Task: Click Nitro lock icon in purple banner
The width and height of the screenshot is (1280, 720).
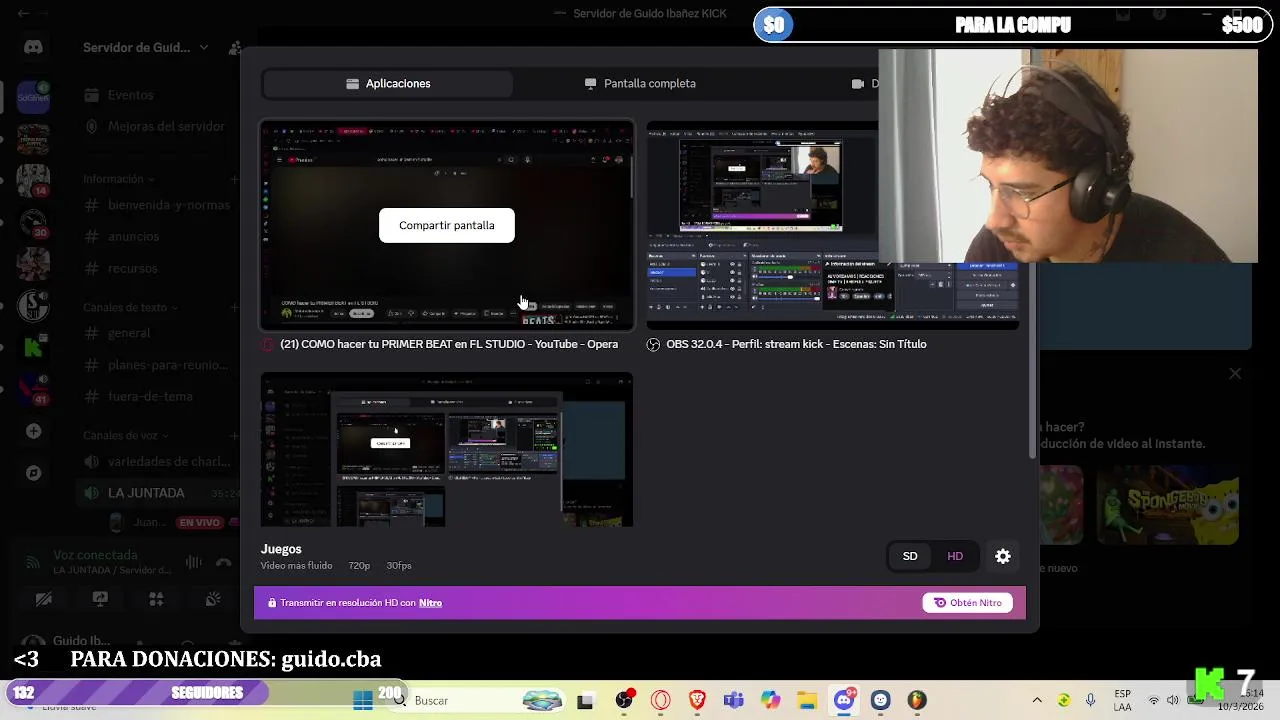Action: coord(271,603)
